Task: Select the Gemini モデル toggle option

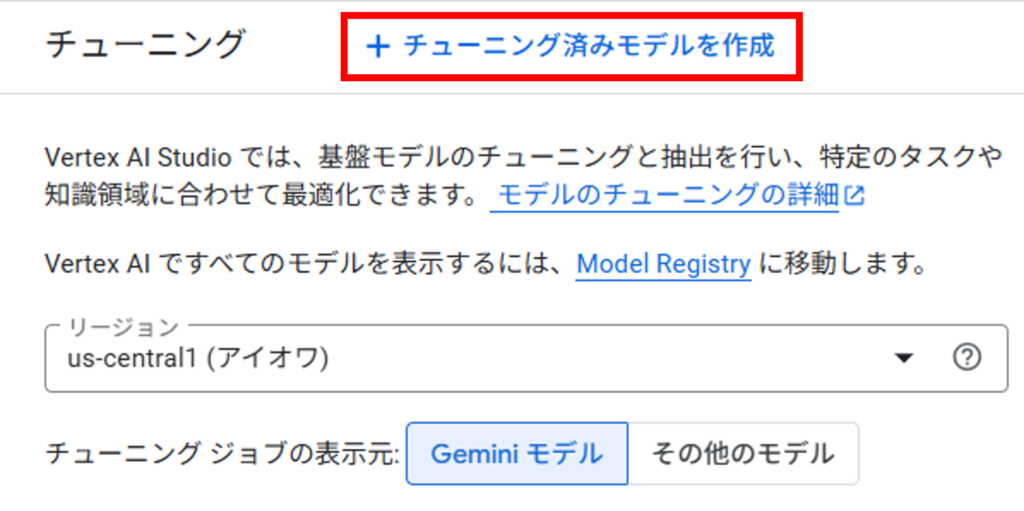Action: [x=517, y=453]
